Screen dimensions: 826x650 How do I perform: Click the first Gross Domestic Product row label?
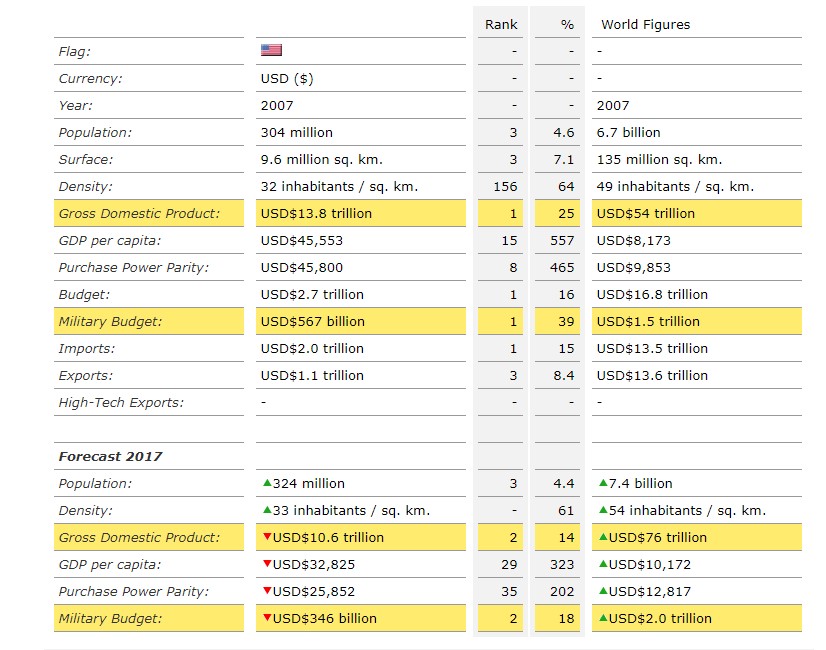[138, 213]
